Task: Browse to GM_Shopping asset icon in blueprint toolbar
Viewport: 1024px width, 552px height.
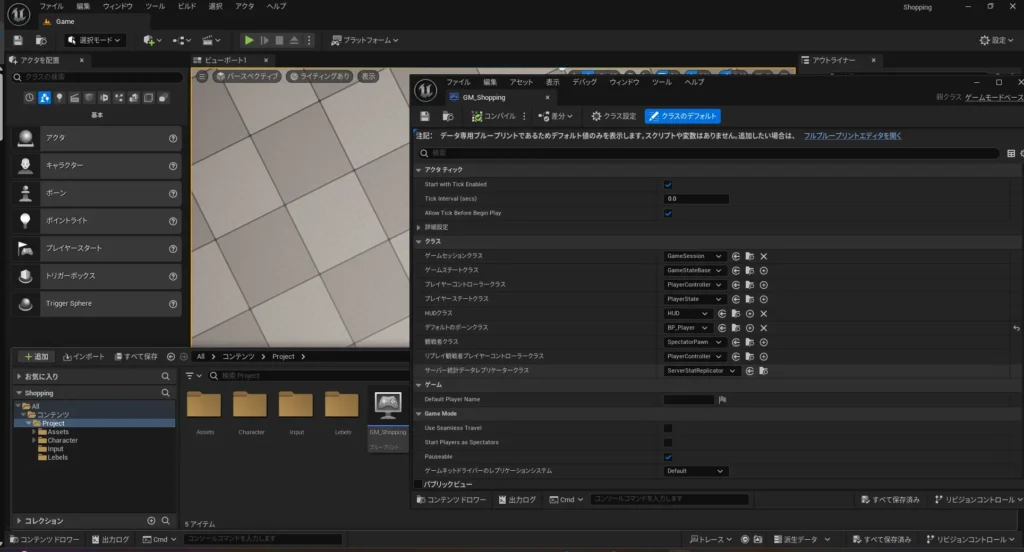Action: click(448, 116)
